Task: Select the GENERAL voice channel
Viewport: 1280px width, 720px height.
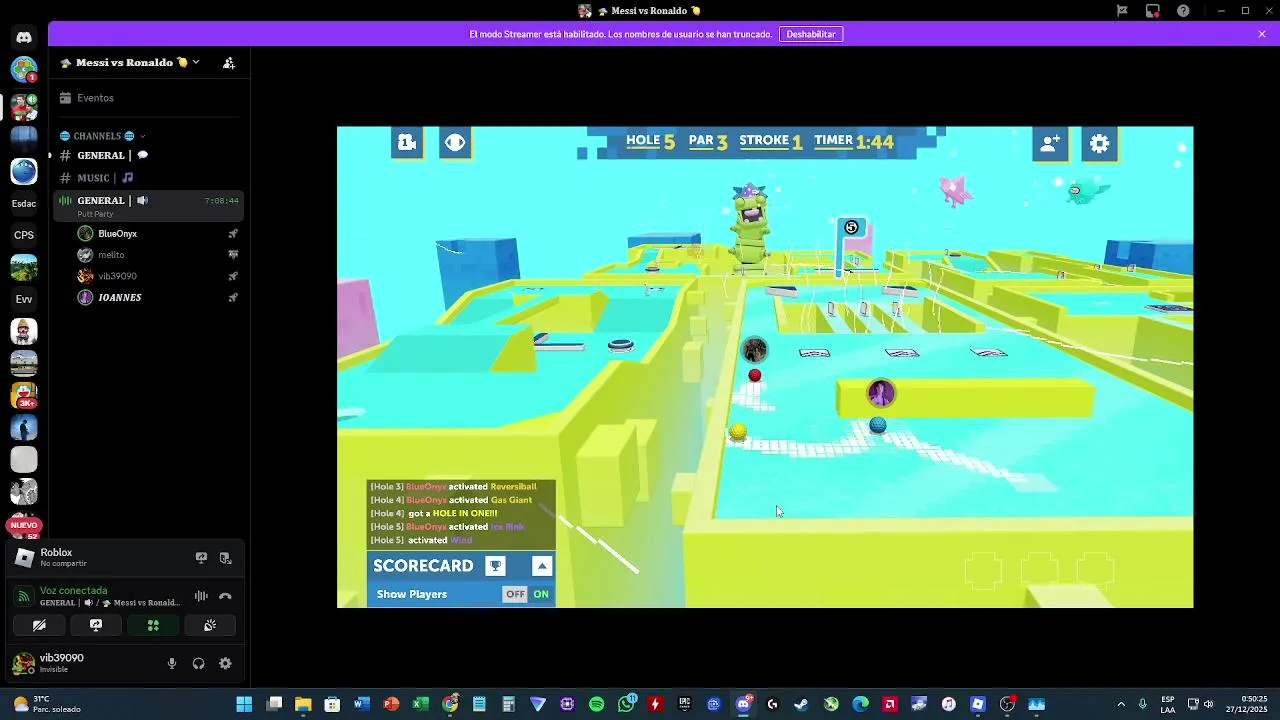Action: (148, 205)
